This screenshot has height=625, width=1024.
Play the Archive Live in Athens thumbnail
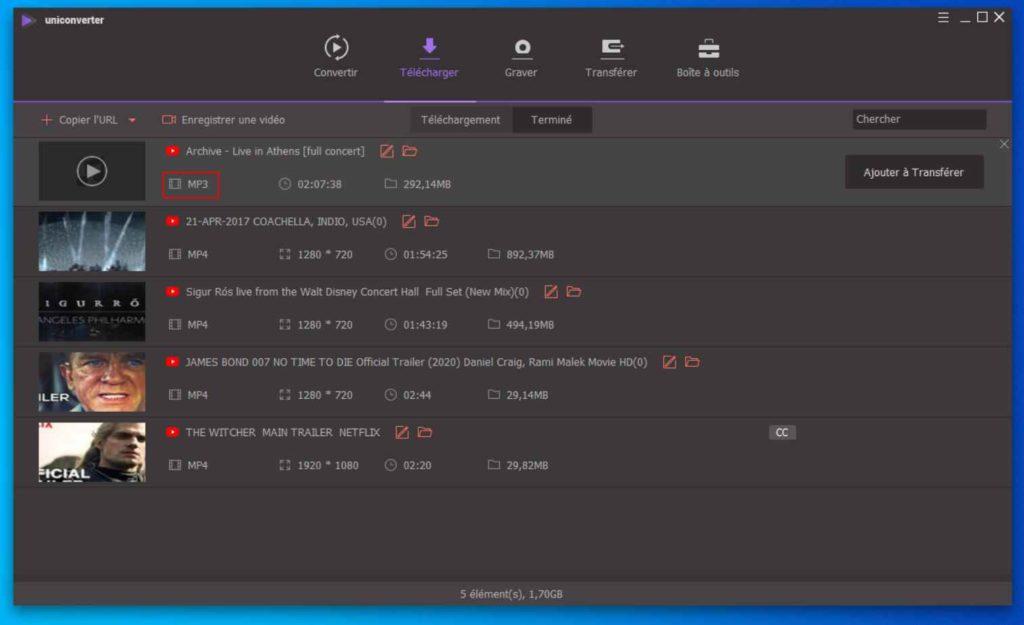92,171
